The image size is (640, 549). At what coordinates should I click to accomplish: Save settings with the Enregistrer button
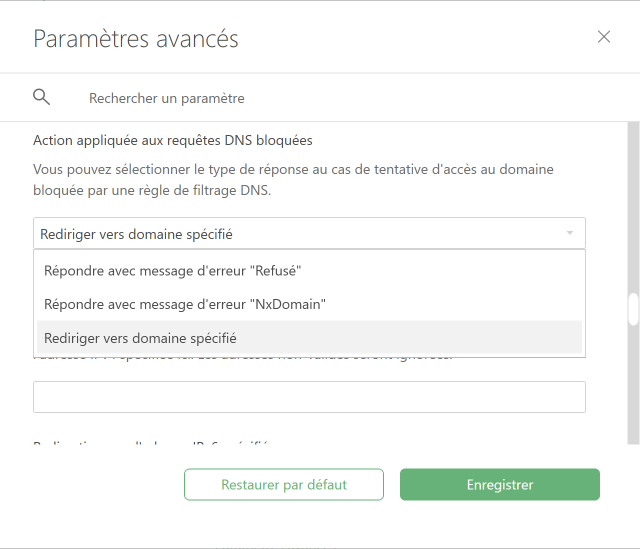click(x=500, y=485)
